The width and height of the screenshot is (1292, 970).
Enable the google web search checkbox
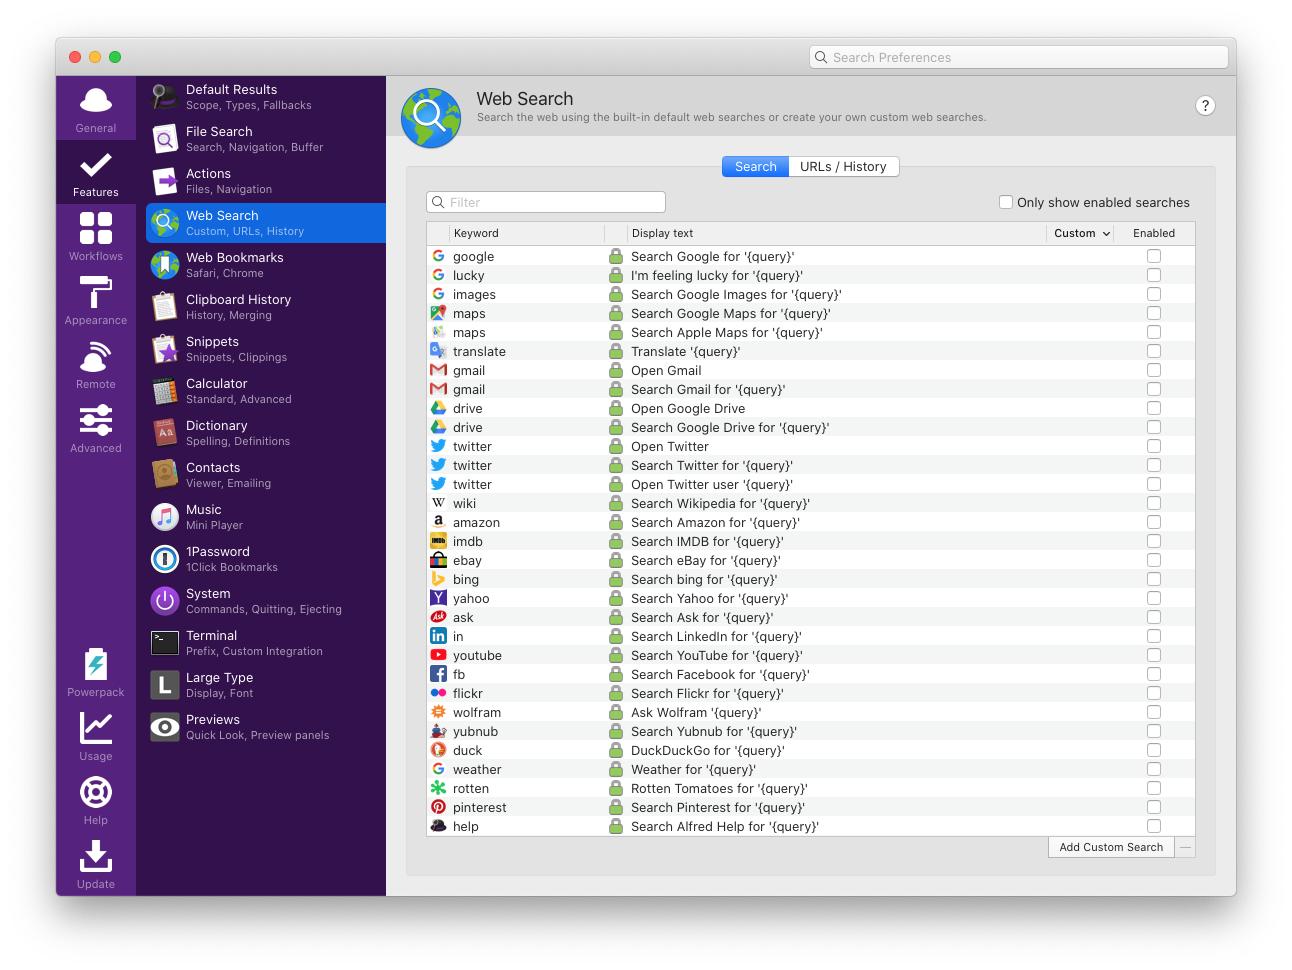pos(1154,256)
